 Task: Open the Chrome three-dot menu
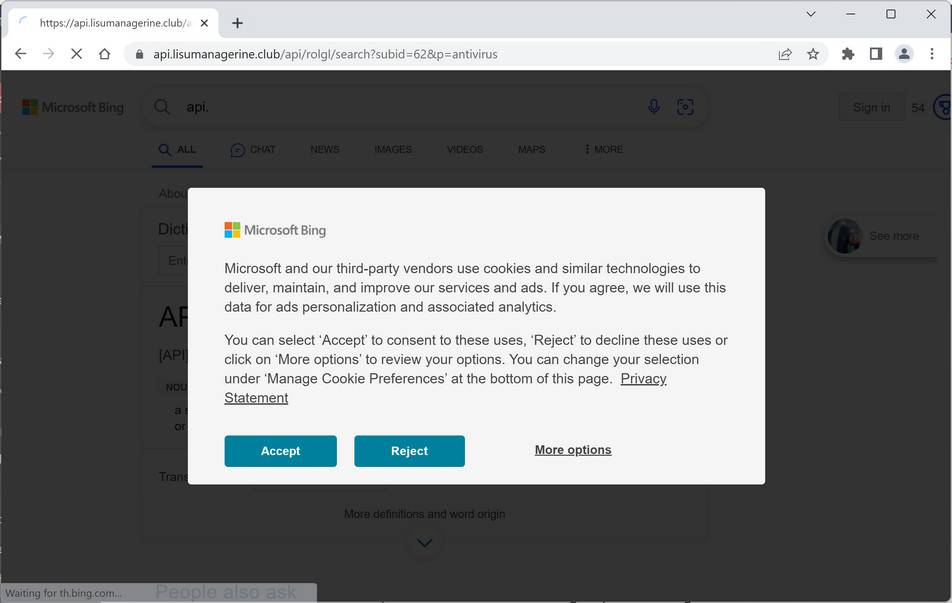pyautogui.click(x=932, y=54)
